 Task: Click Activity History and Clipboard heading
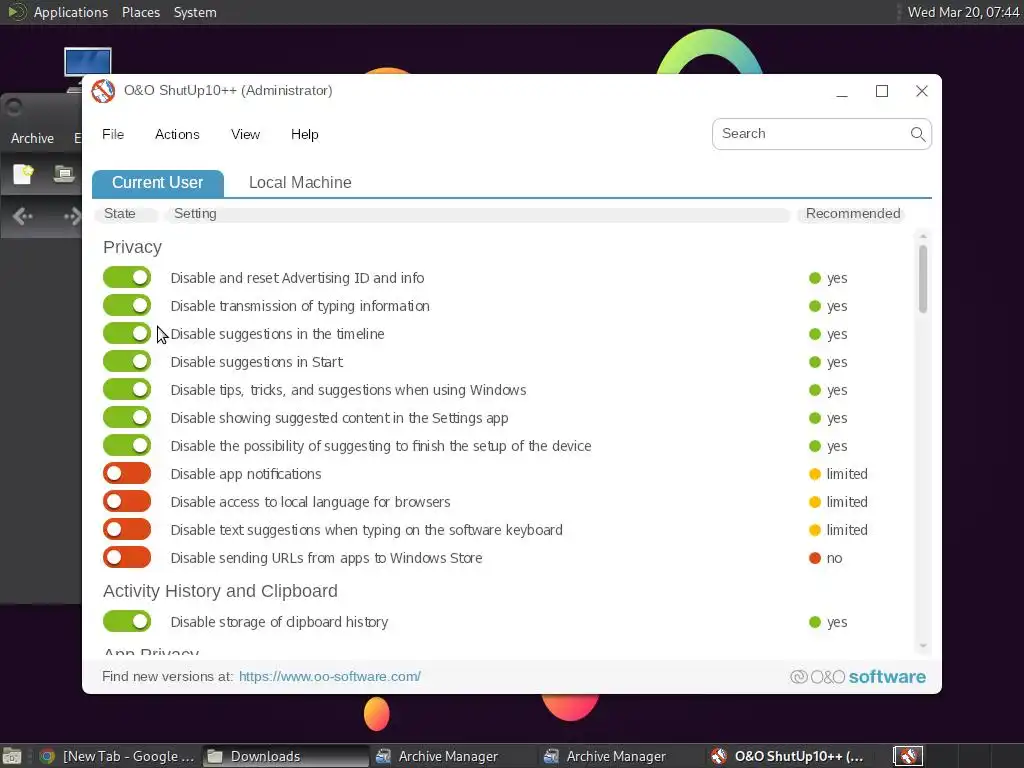220,591
